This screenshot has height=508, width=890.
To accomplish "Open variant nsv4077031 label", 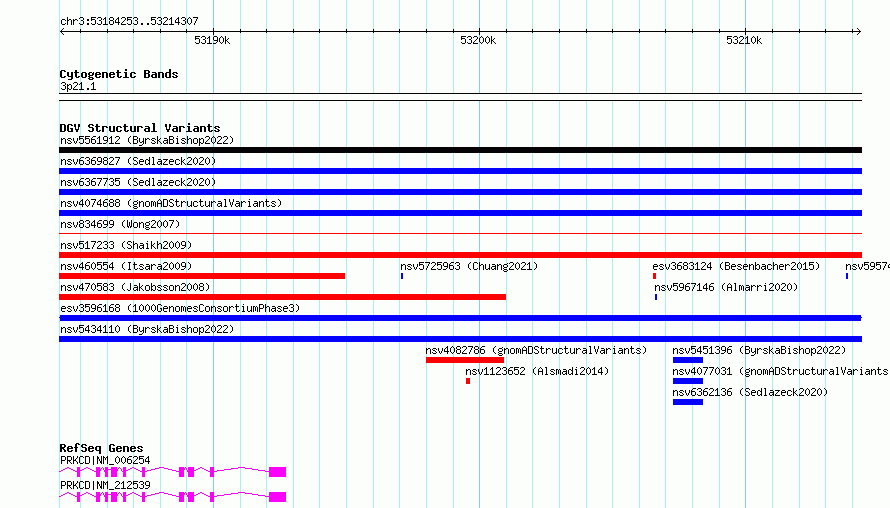I will pos(781,371).
